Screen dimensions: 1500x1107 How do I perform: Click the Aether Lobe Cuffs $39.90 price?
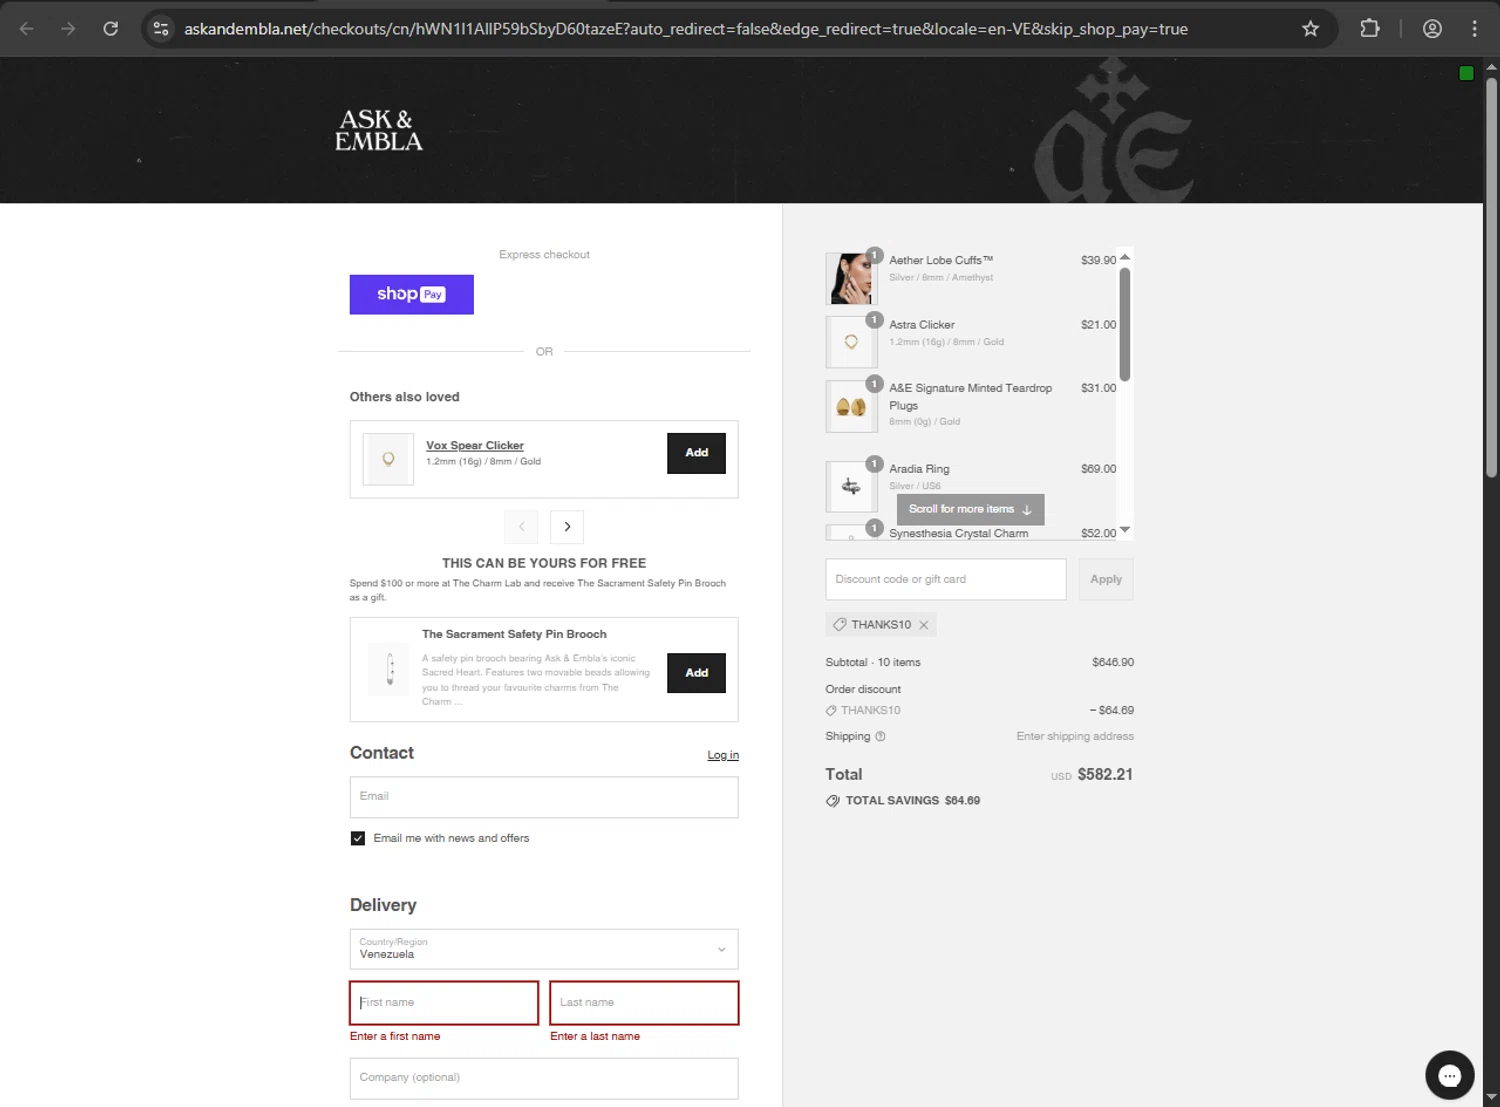point(1098,260)
